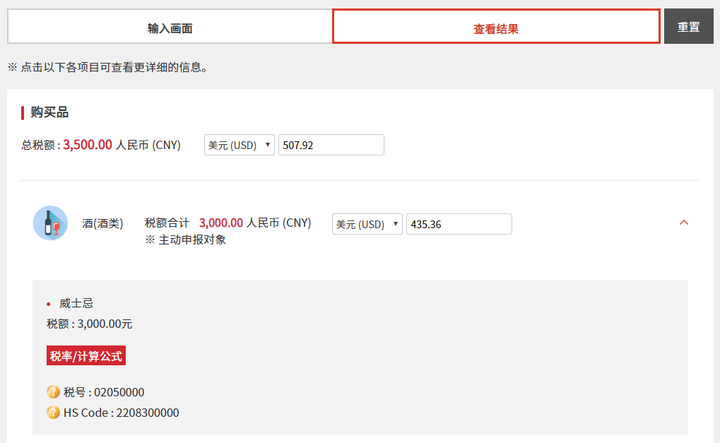The width and height of the screenshot is (720, 443).
Task: Click the 购买品 section heading
Action: tap(50, 112)
